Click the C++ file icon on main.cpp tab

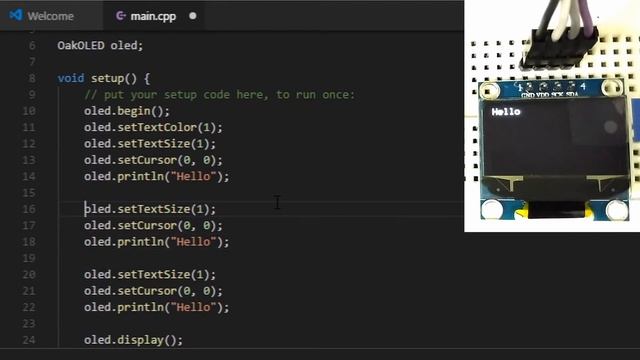pyautogui.click(x=120, y=16)
